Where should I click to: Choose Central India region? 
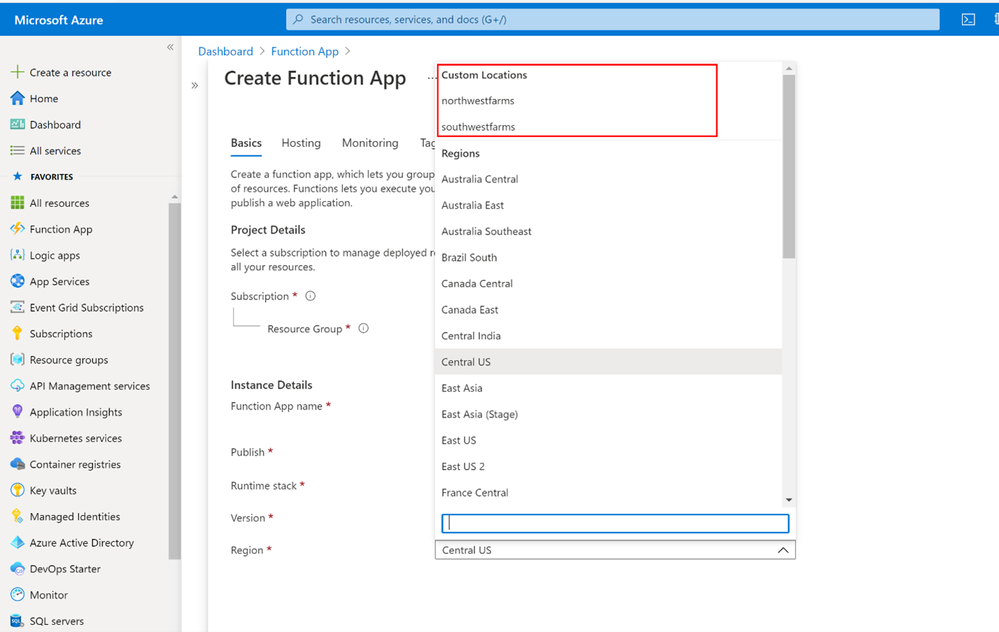pyautogui.click(x=608, y=336)
